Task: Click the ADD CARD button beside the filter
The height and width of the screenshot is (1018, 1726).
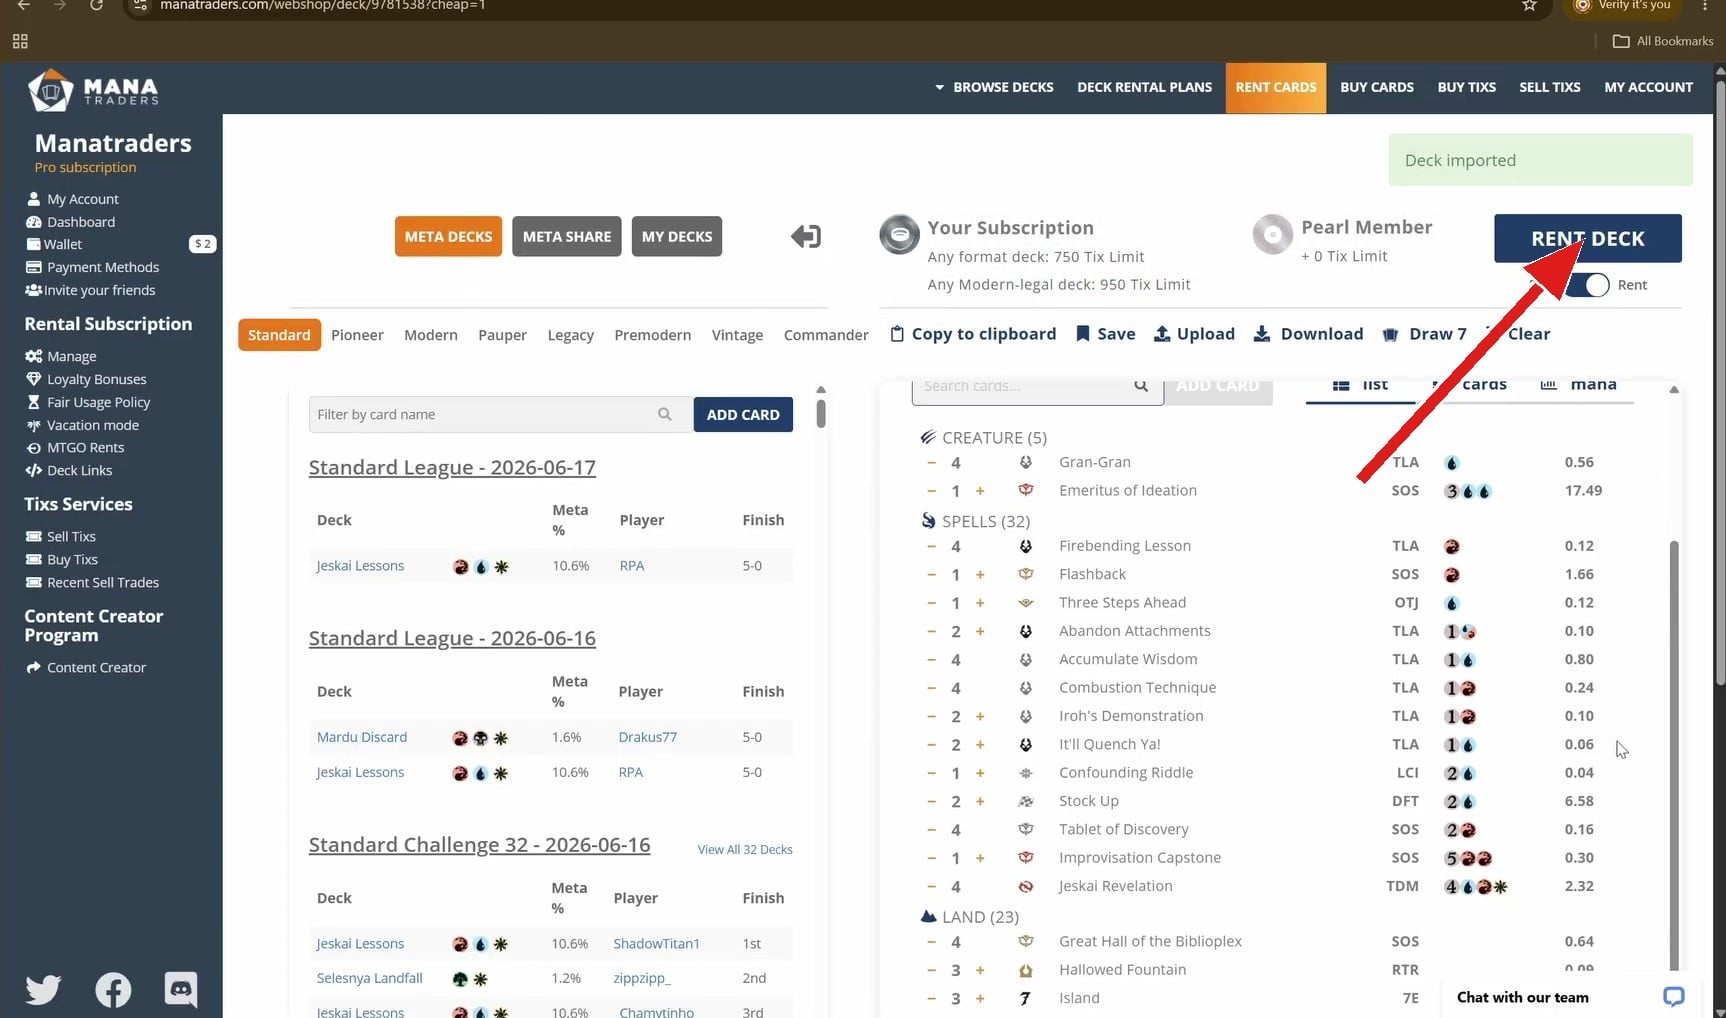Action: [x=743, y=414]
